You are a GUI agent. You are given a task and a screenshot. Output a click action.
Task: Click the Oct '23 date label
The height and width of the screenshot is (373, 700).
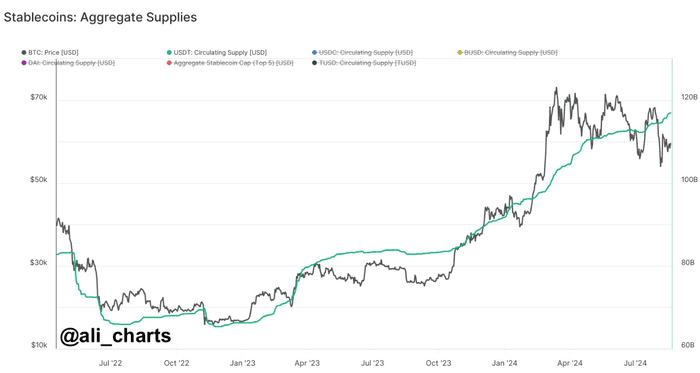[438, 363]
